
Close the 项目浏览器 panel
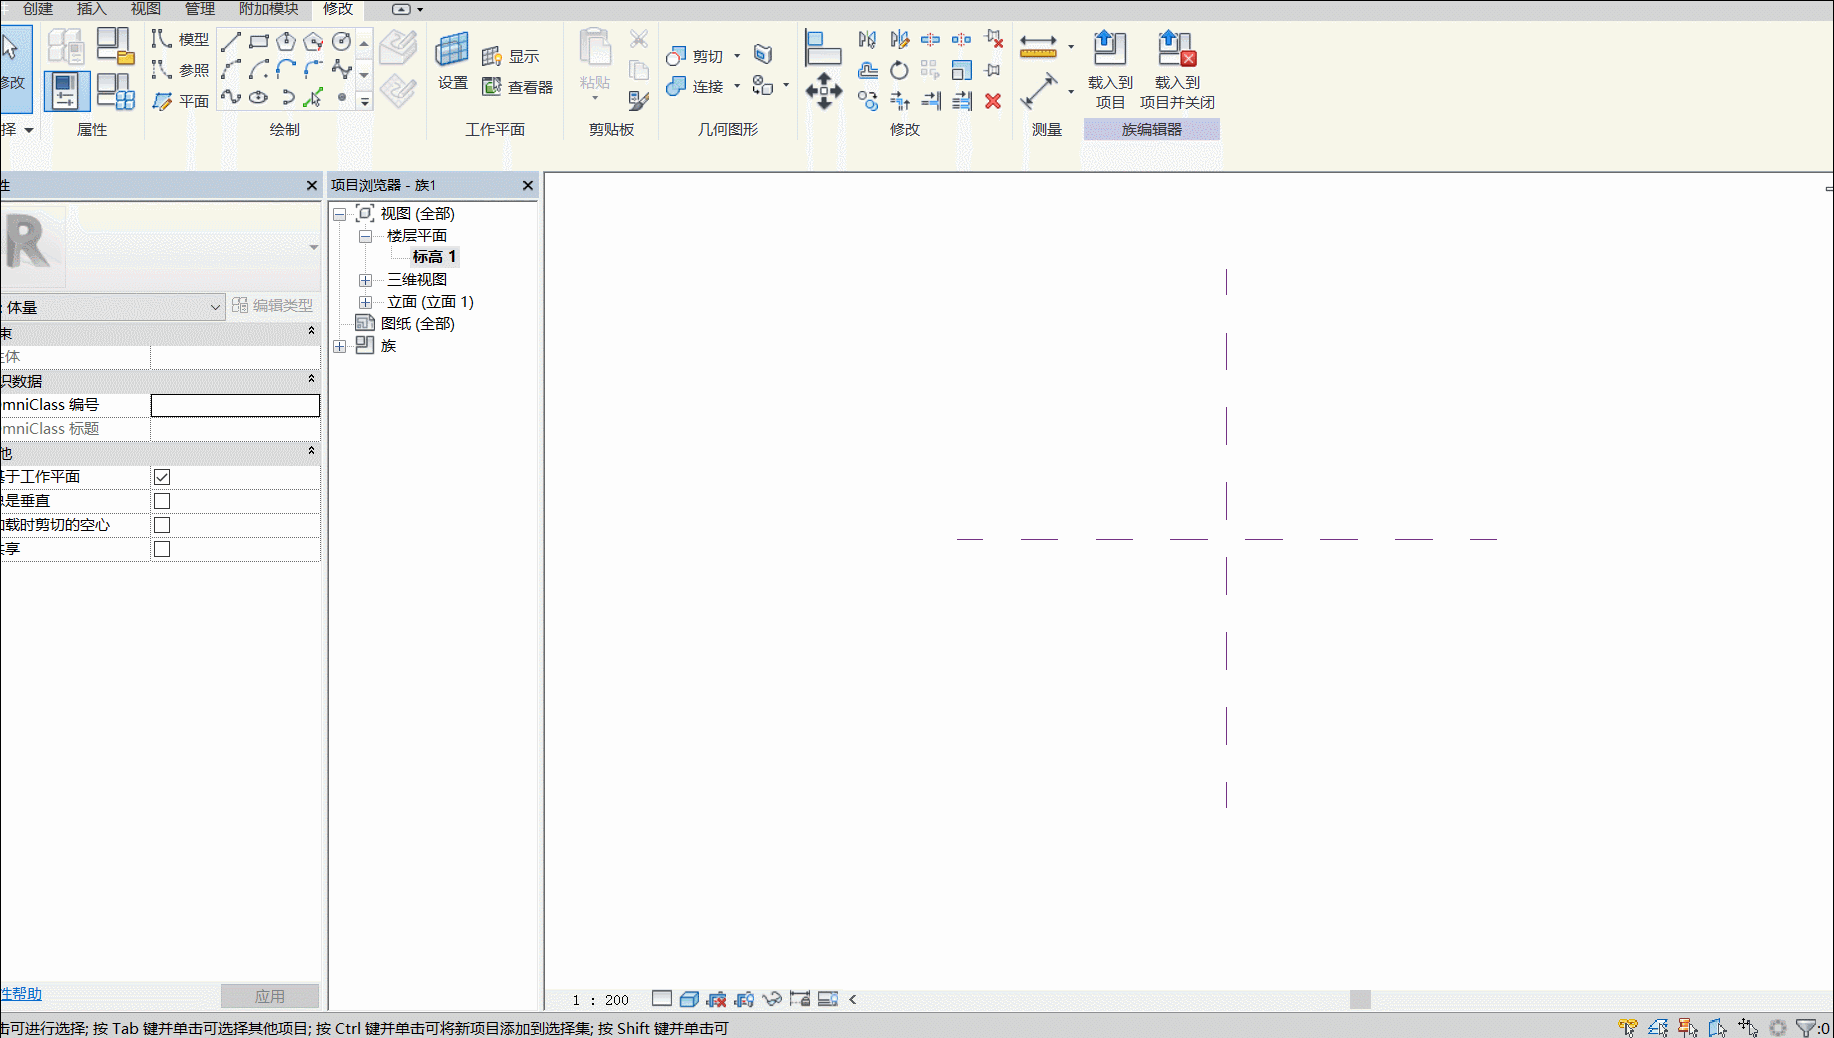click(528, 185)
